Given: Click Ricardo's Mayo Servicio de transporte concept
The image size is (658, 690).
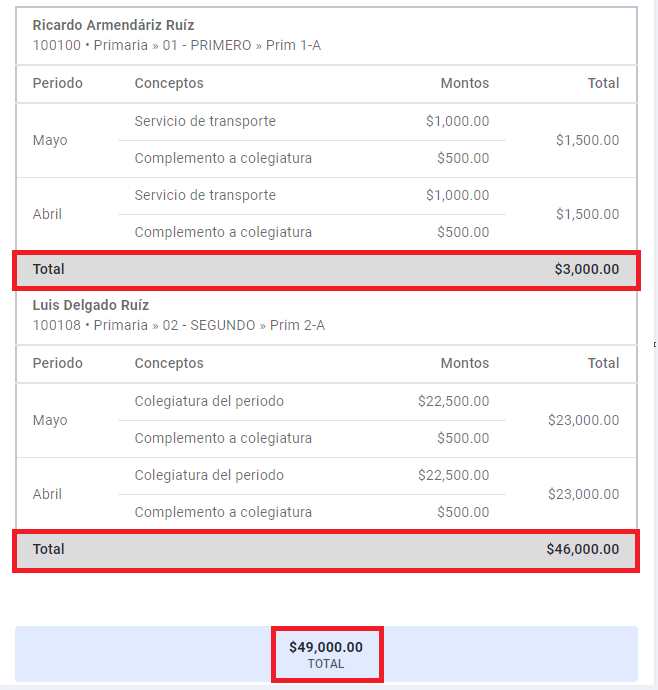Looking at the screenshot, I should click(205, 121).
